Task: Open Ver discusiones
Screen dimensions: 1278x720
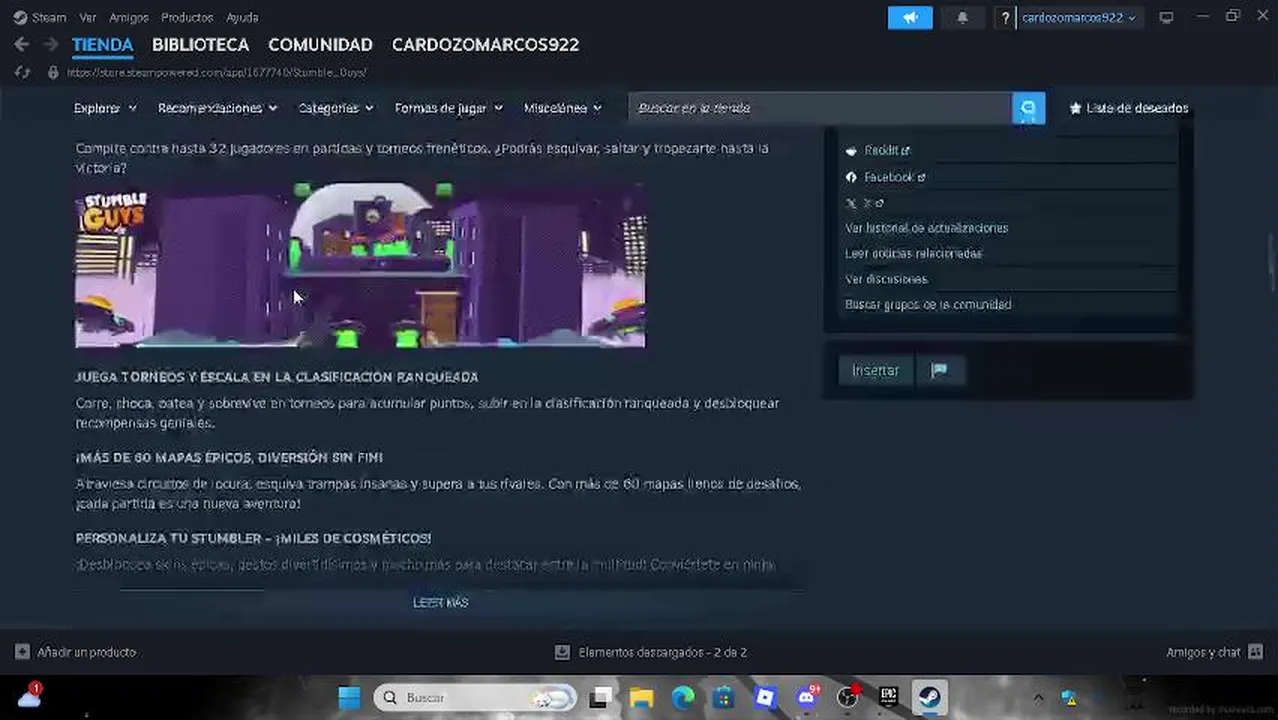Action: (x=886, y=279)
